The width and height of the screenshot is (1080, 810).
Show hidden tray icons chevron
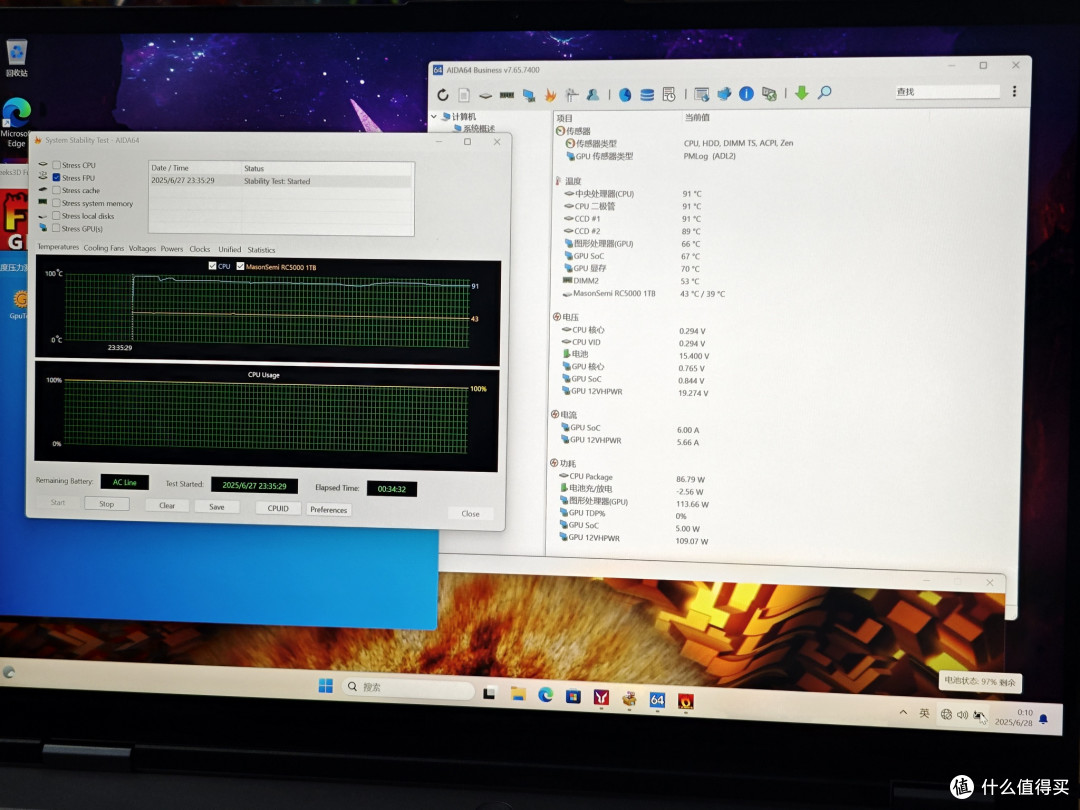[x=903, y=712]
